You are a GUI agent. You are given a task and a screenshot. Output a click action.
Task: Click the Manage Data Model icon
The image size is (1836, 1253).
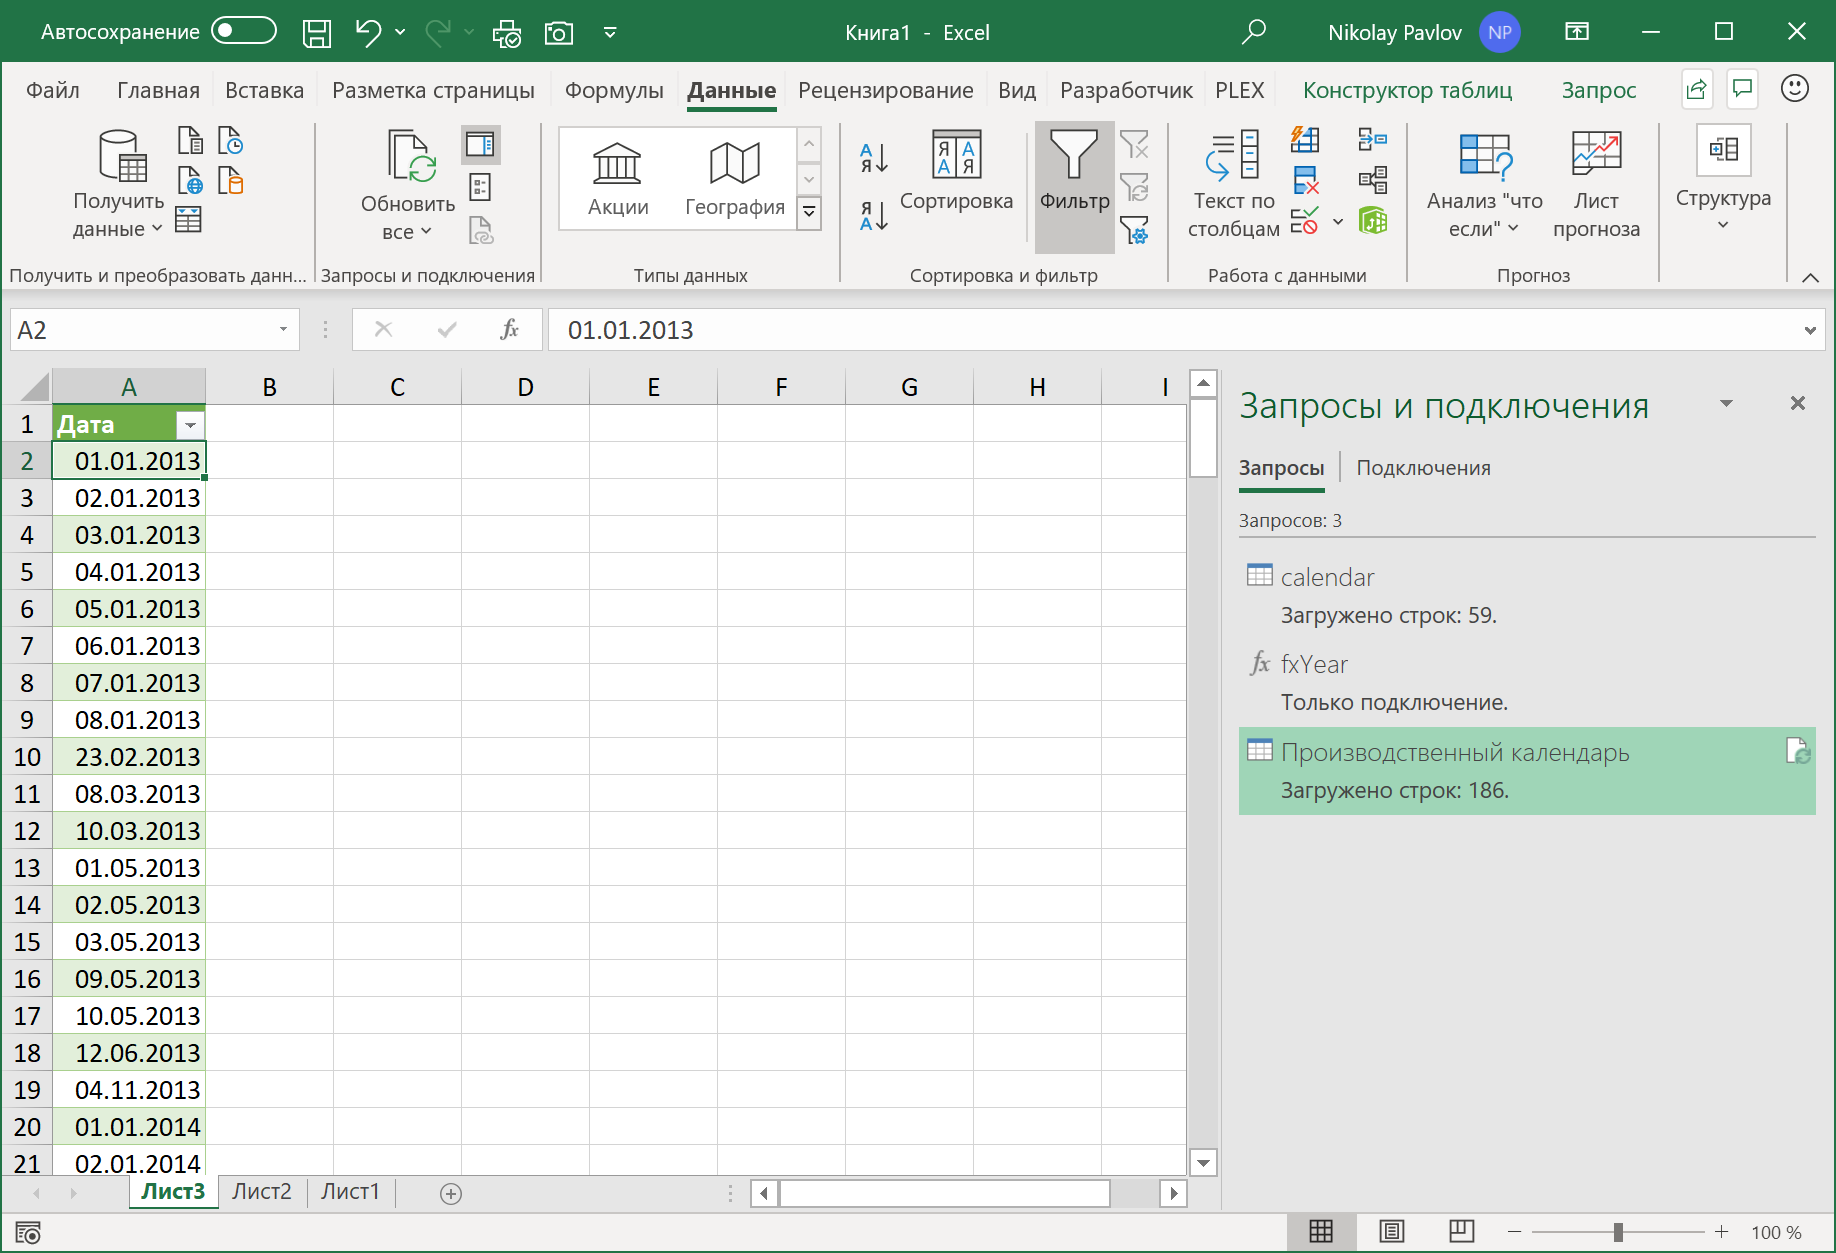coord(1373,220)
